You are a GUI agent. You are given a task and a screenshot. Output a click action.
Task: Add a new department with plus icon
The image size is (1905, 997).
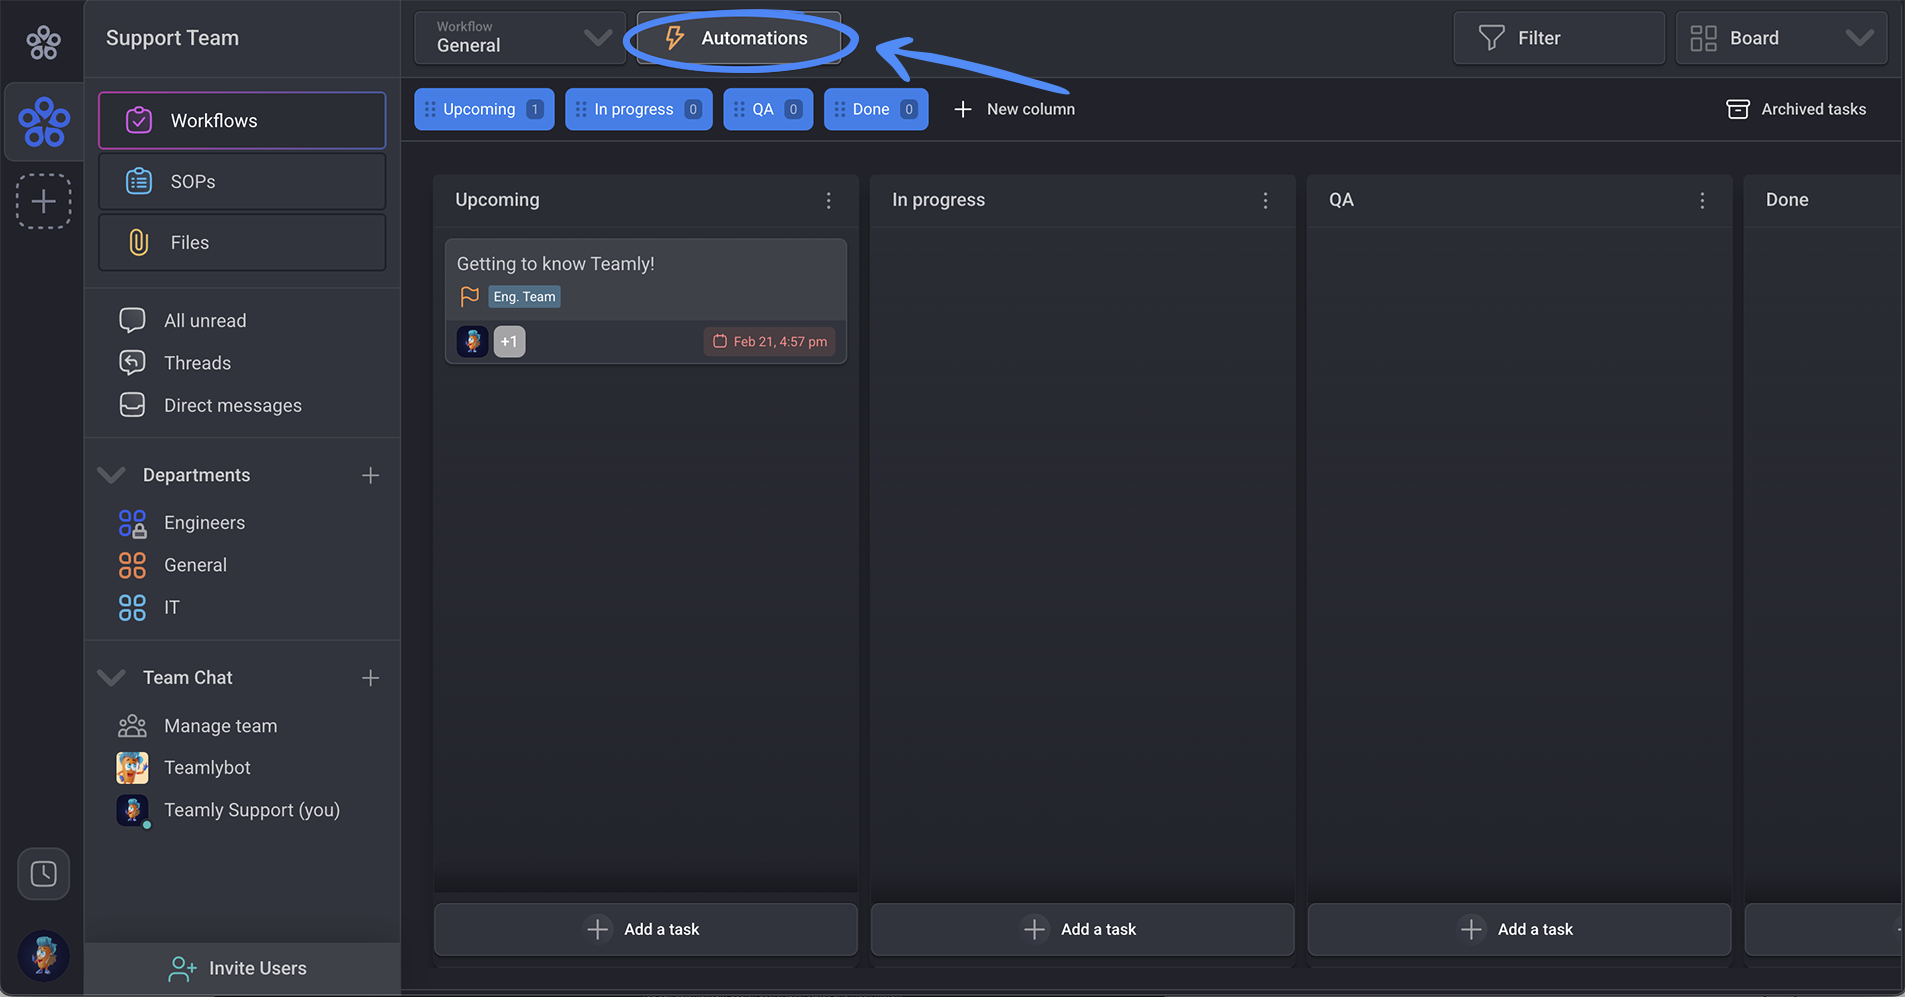point(370,475)
